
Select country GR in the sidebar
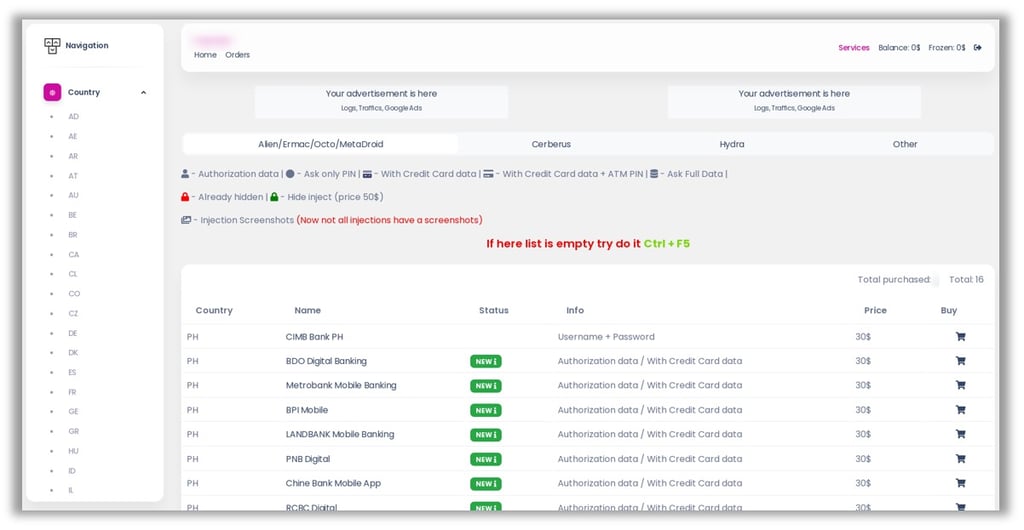(73, 431)
